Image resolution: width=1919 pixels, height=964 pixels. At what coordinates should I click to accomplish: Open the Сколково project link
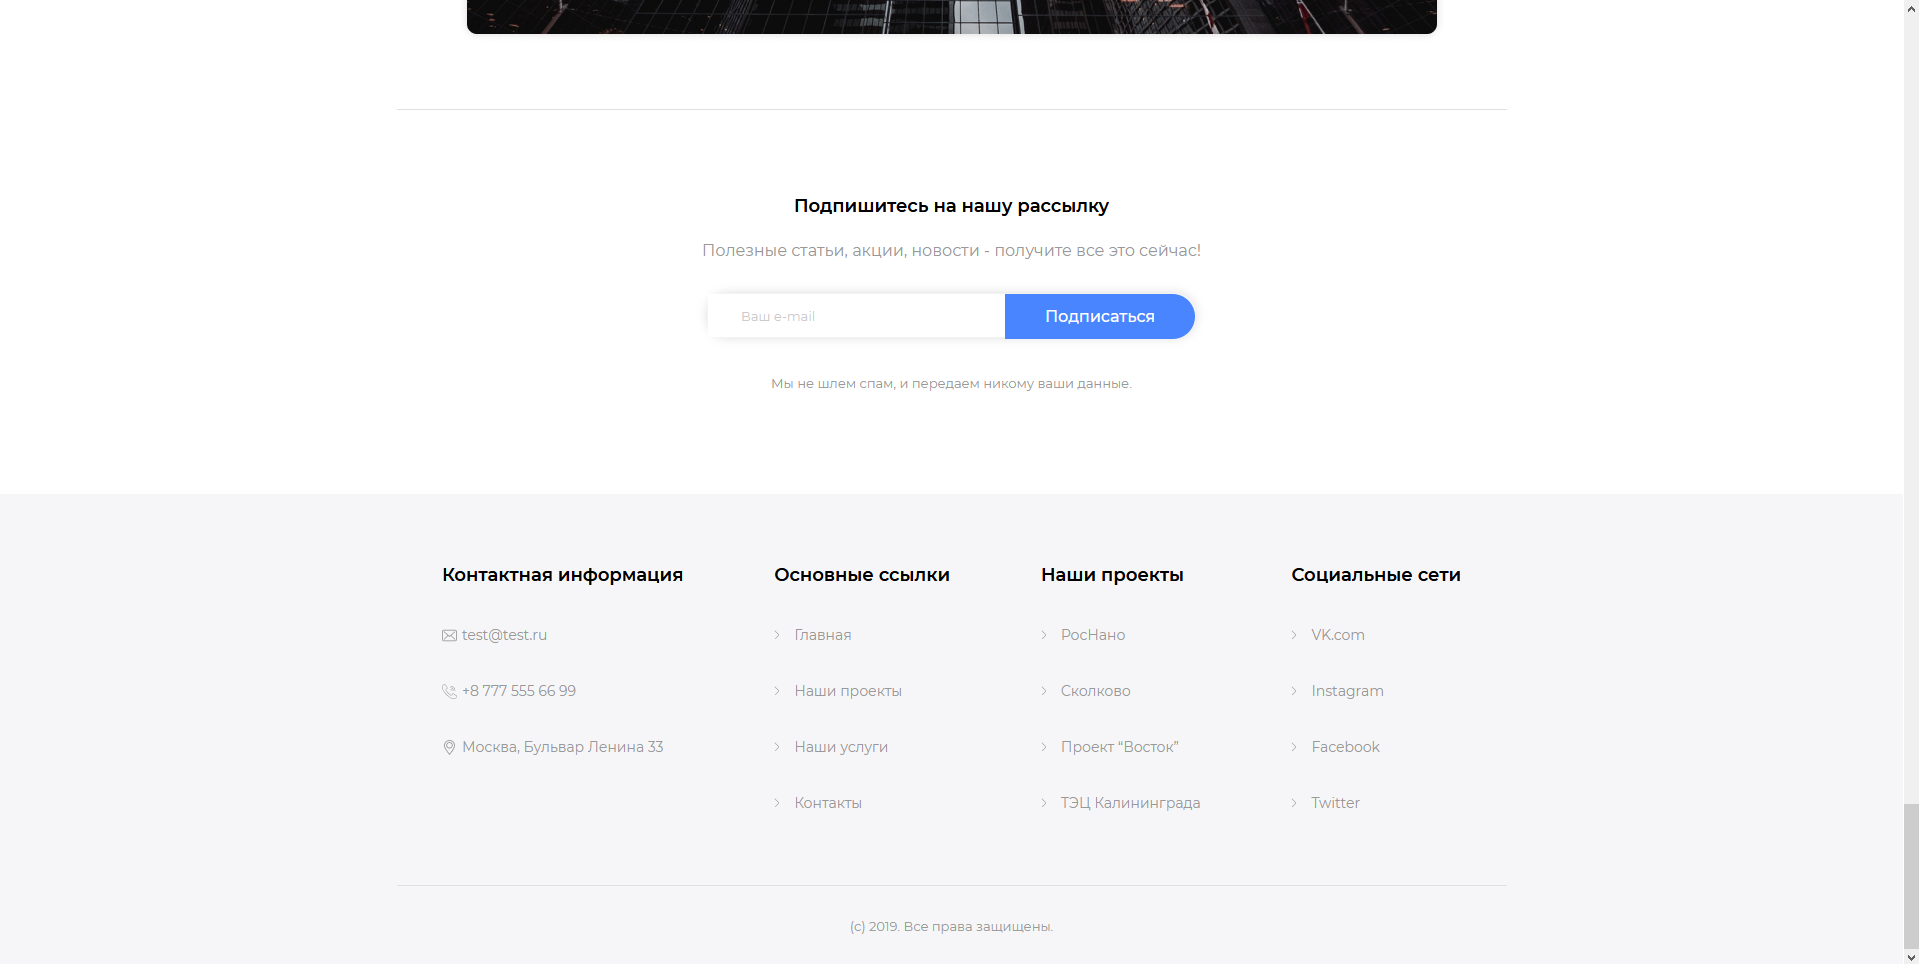click(x=1096, y=691)
